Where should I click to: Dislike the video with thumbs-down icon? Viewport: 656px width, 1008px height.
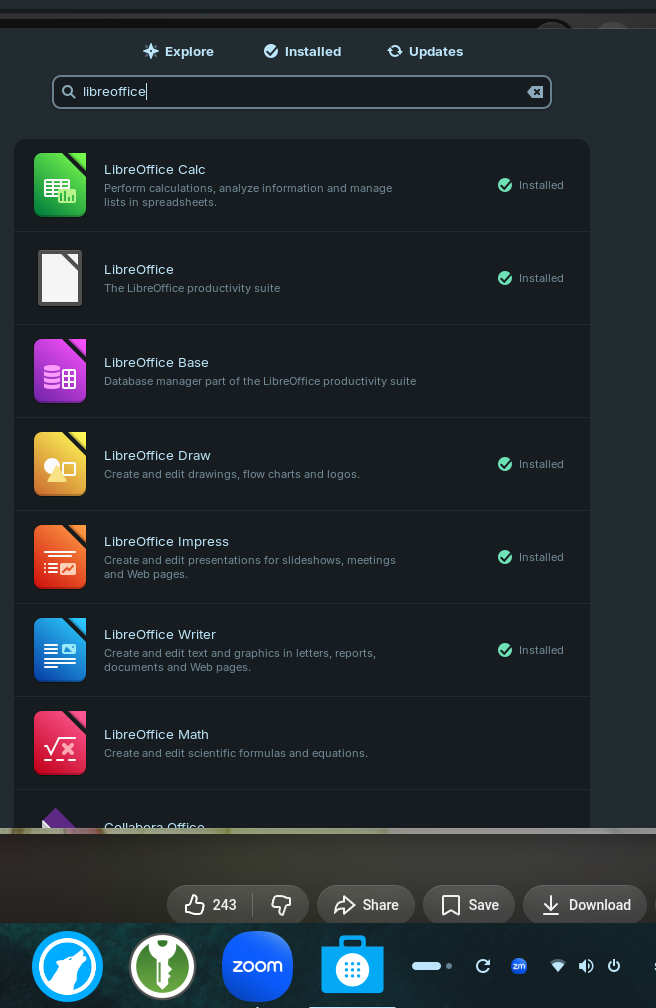(281, 904)
